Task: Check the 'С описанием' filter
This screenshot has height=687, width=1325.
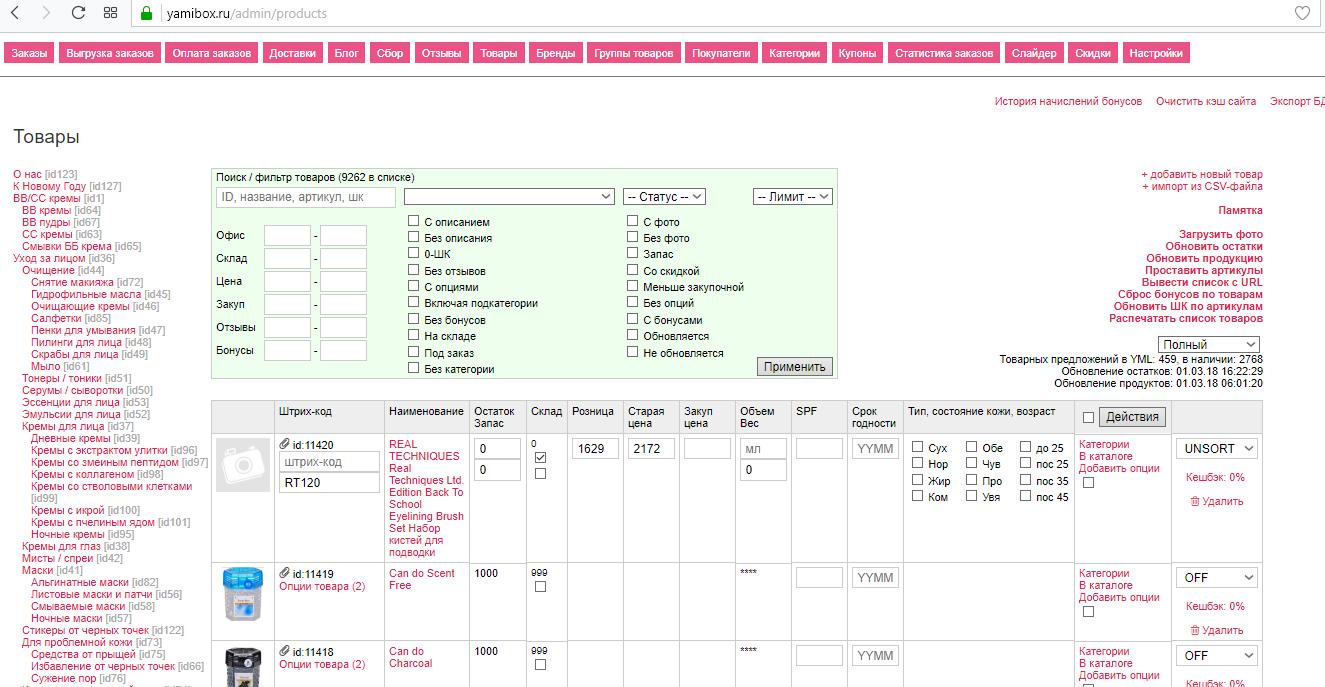Action: tap(414, 221)
